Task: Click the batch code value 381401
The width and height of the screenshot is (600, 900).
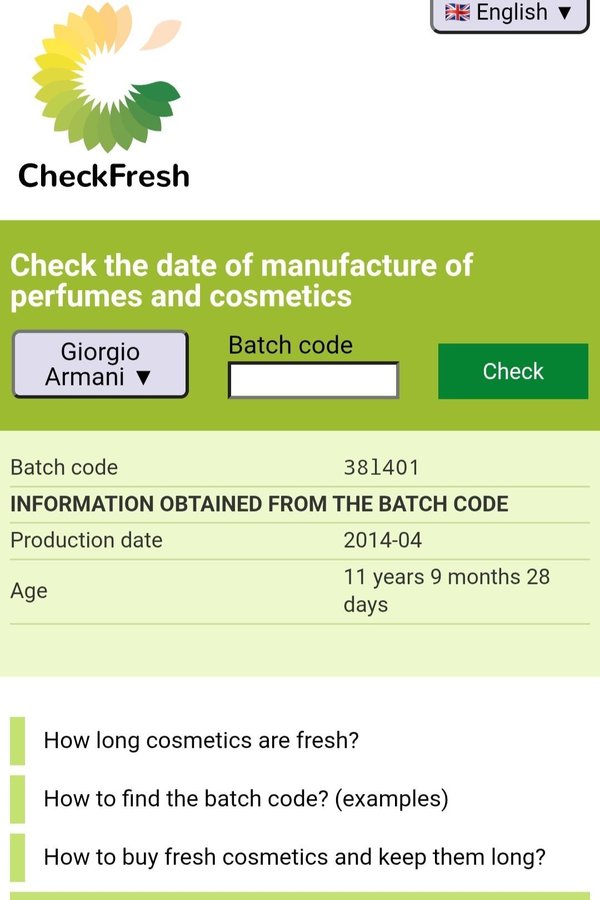Action: pos(381,467)
